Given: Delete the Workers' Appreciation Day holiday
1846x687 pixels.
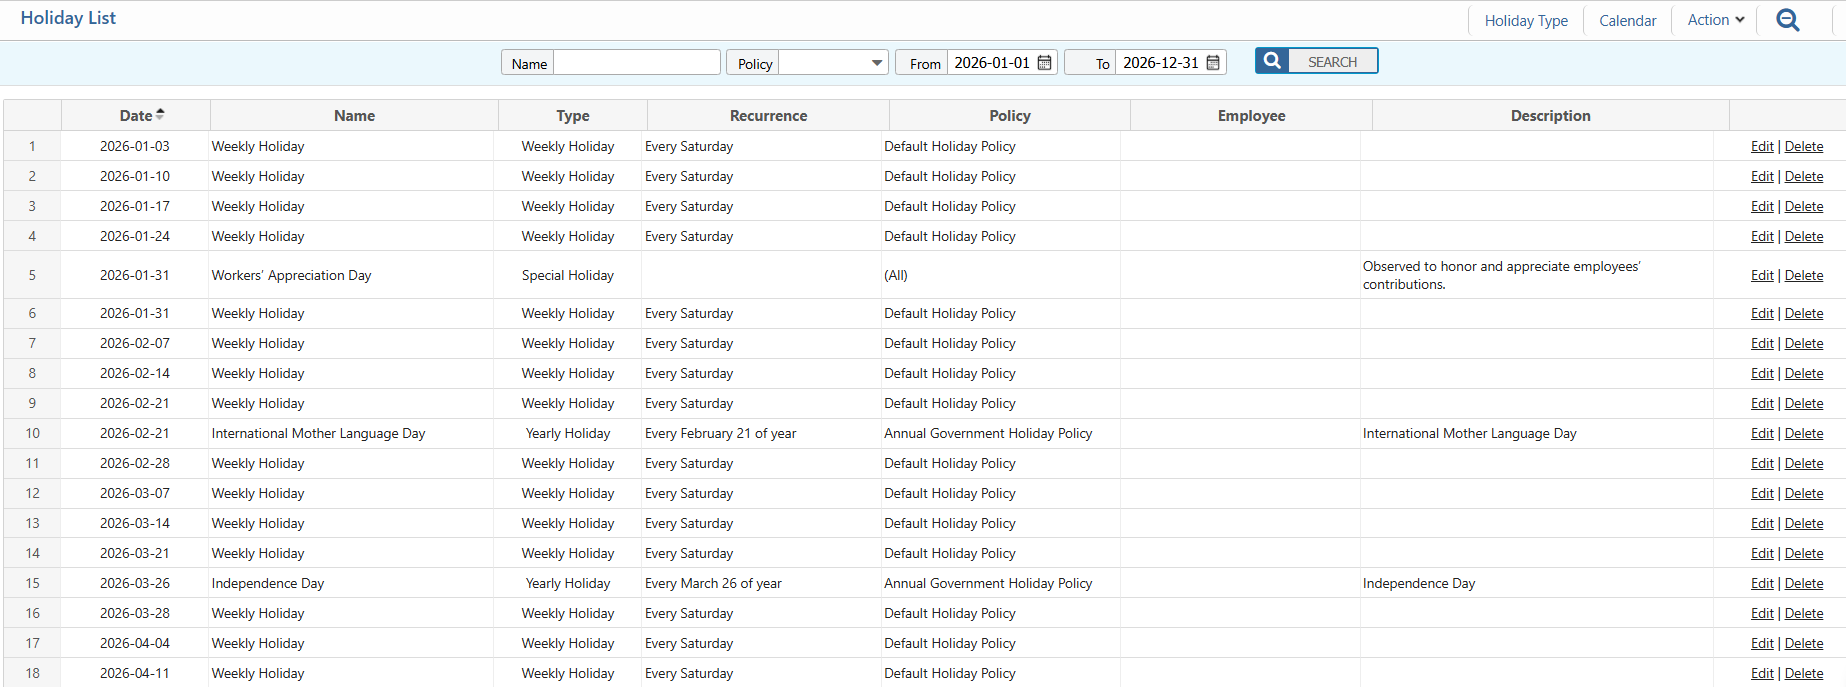Looking at the screenshot, I should tap(1803, 275).
